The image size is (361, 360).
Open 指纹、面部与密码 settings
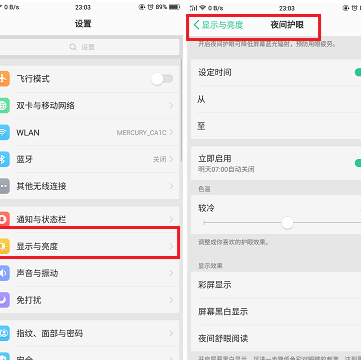90,333
